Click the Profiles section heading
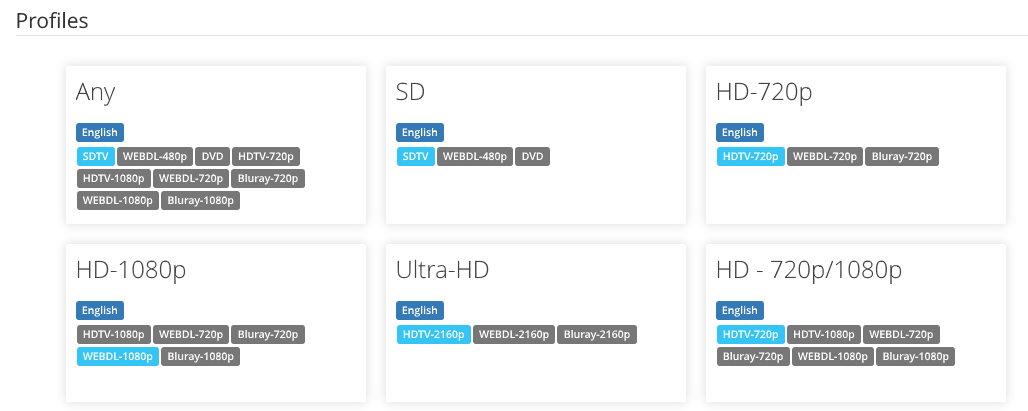1028x411 pixels. point(52,20)
